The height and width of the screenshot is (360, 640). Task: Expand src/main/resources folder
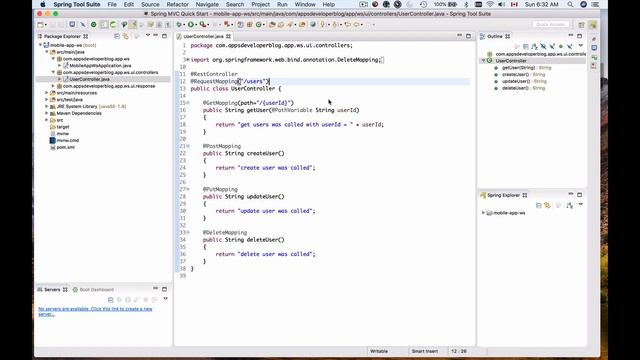coord(47,93)
